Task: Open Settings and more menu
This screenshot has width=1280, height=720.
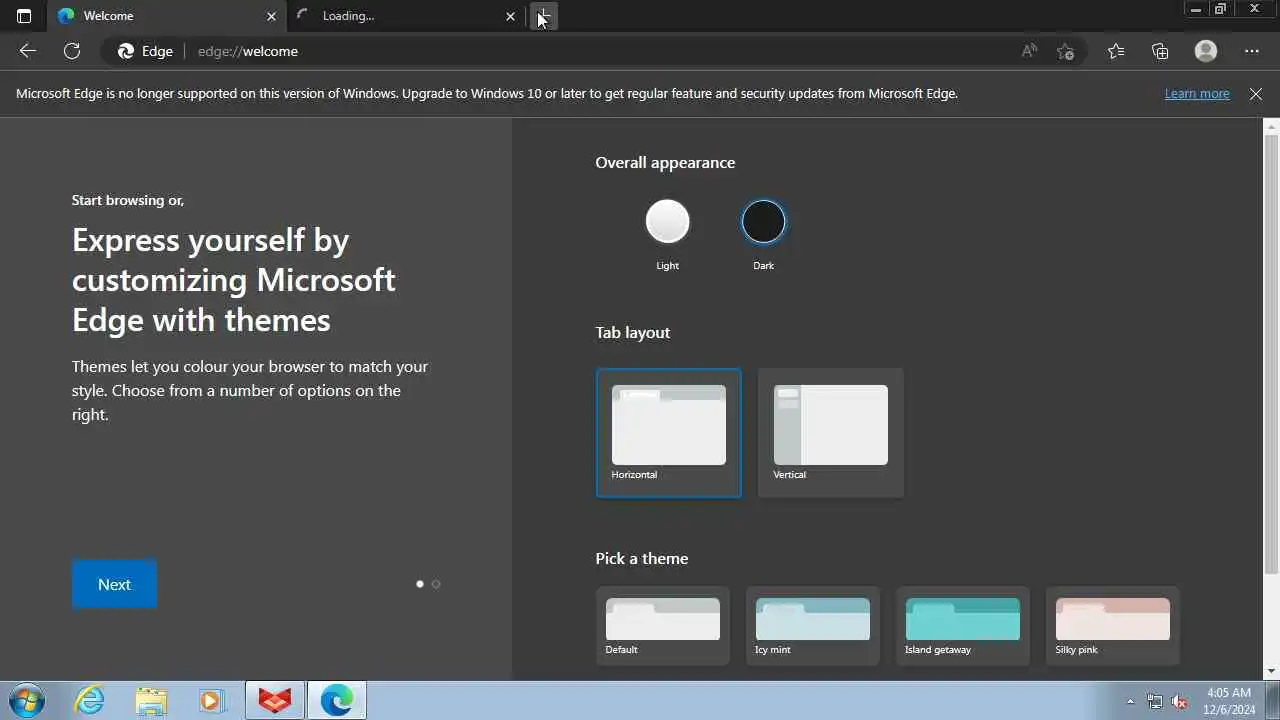Action: [x=1252, y=51]
